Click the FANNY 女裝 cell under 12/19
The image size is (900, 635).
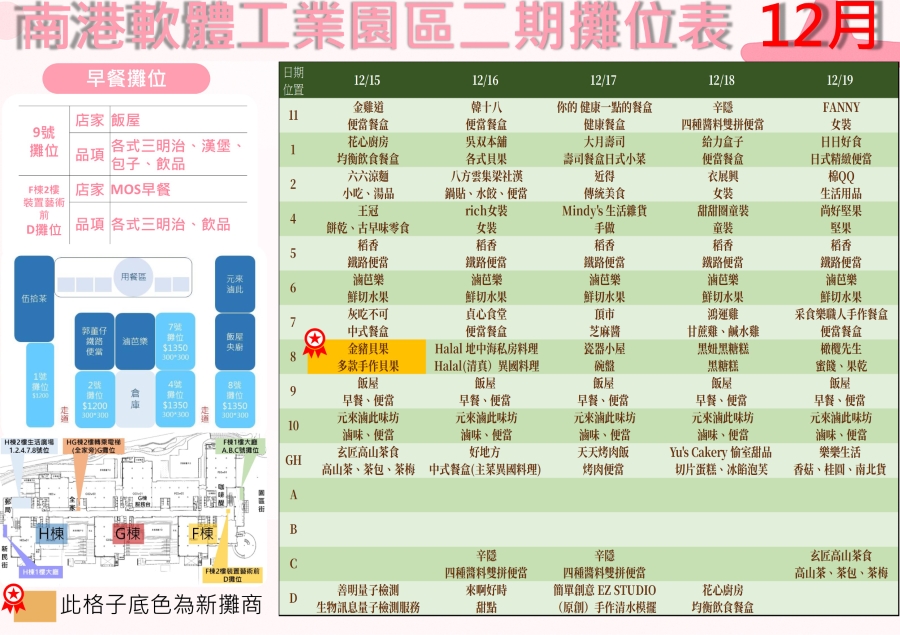[x=840, y=115]
